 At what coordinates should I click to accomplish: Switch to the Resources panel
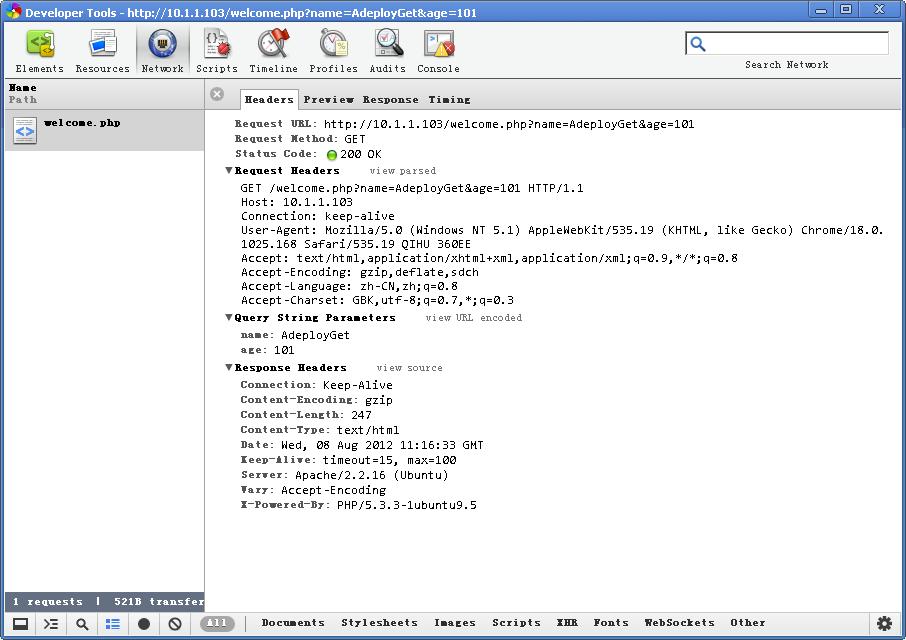(x=101, y=48)
